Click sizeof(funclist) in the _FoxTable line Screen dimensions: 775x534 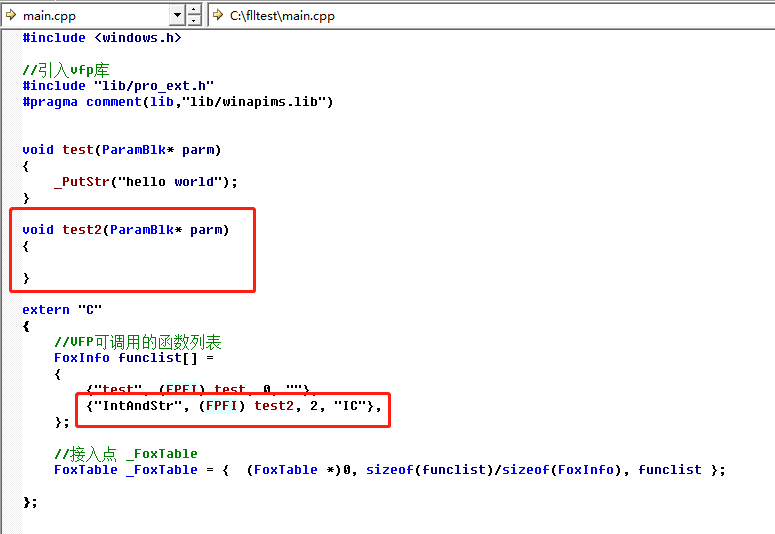click(430, 470)
